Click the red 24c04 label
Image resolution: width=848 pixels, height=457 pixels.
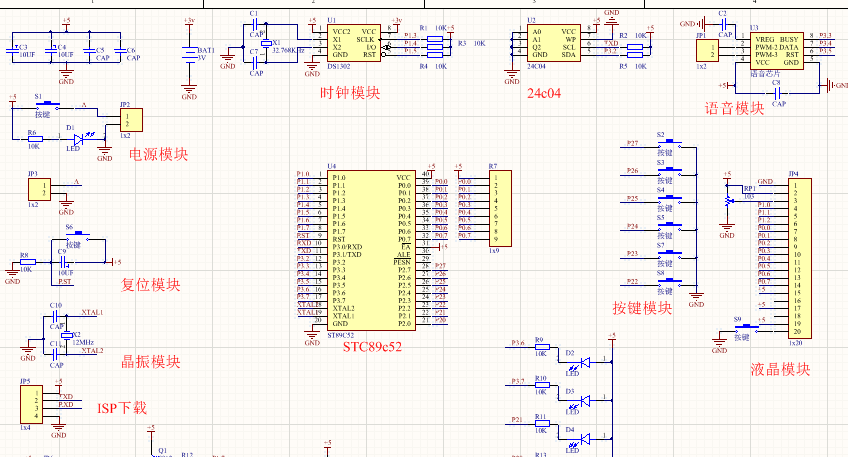544,94
